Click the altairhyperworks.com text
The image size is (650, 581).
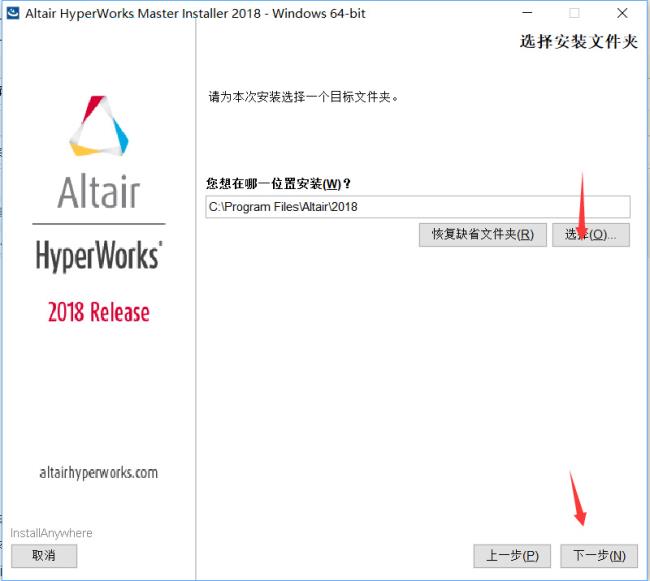(x=99, y=472)
